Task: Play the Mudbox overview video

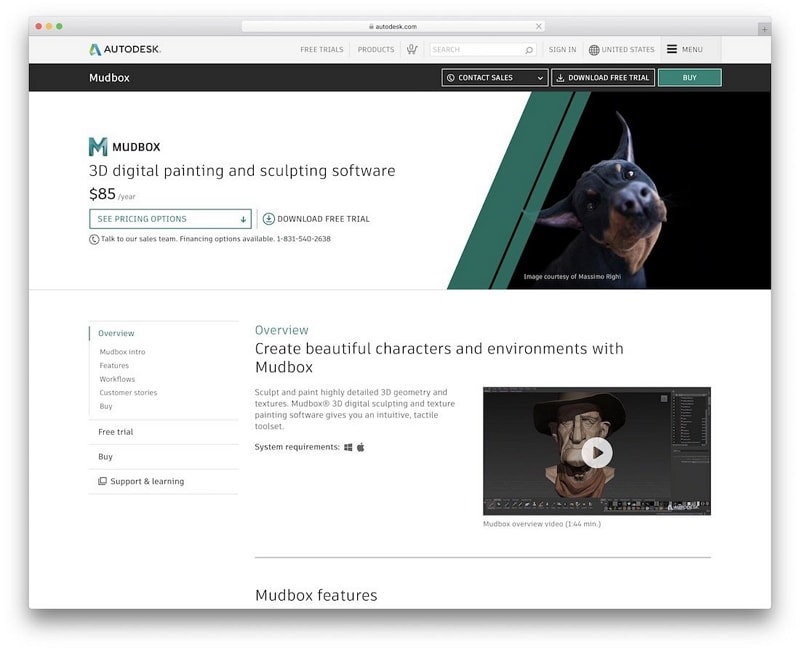Action: [x=596, y=453]
